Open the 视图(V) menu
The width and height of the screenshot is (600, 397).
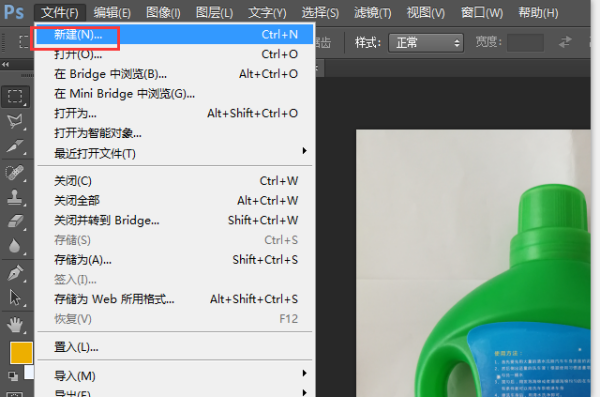pos(426,13)
